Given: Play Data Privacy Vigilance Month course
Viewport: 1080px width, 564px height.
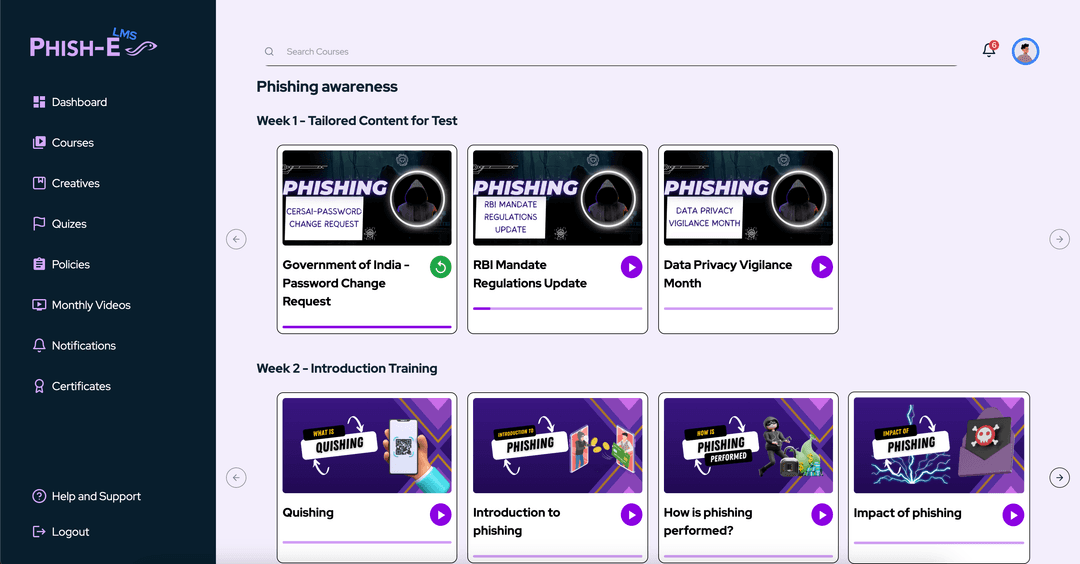Looking at the screenshot, I should click(x=822, y=267).
